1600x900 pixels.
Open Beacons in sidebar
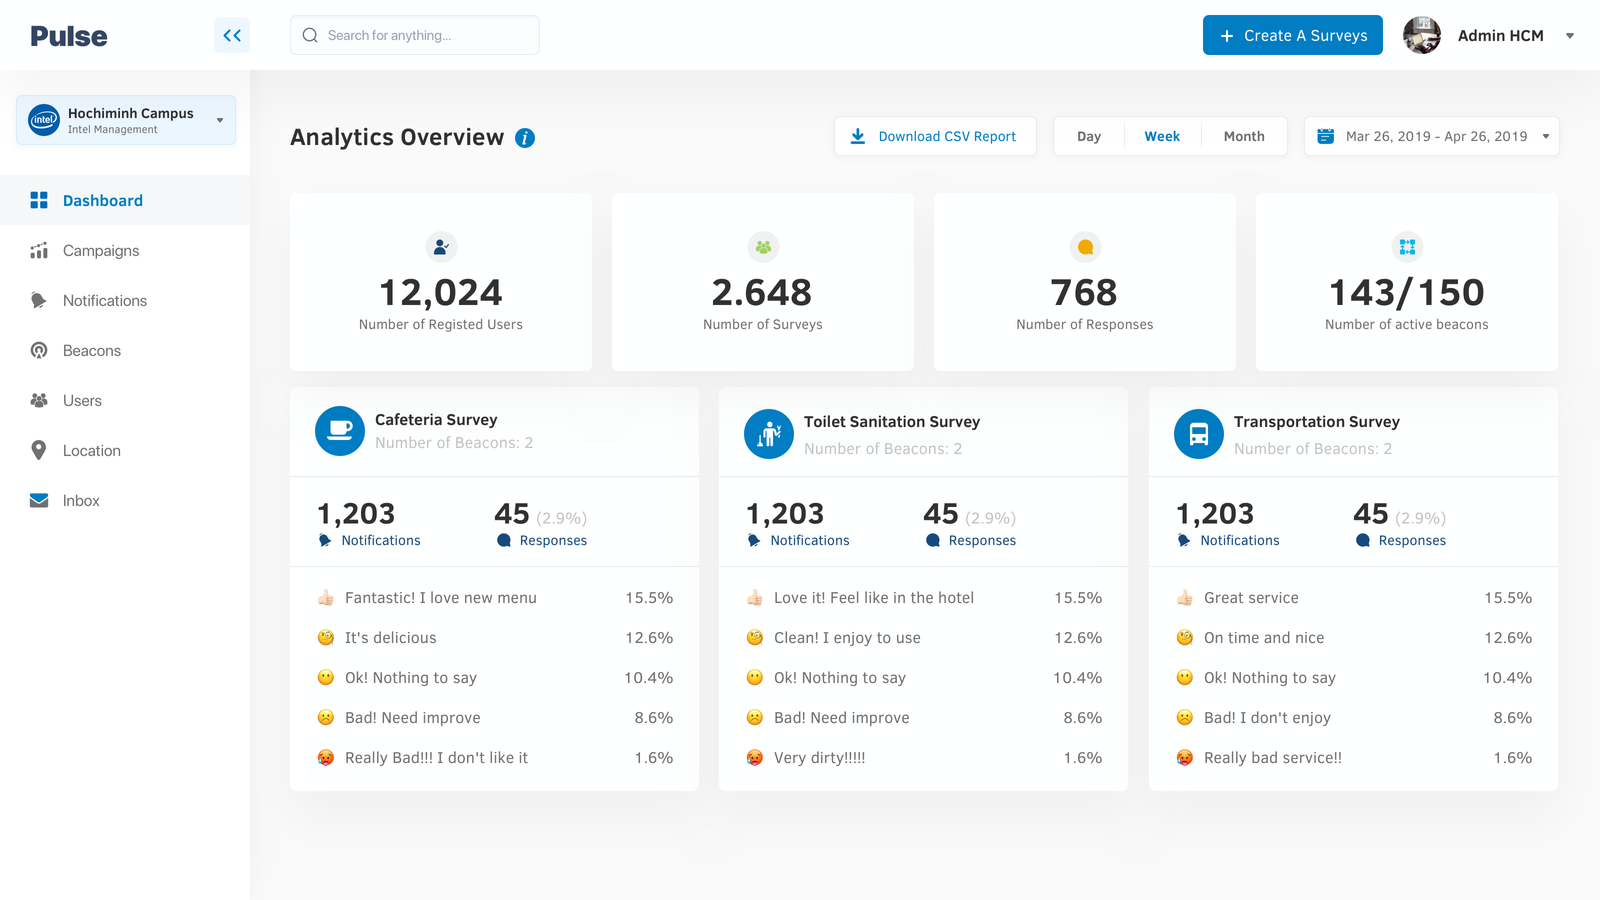pyautogui.click(x=125, y=350)
